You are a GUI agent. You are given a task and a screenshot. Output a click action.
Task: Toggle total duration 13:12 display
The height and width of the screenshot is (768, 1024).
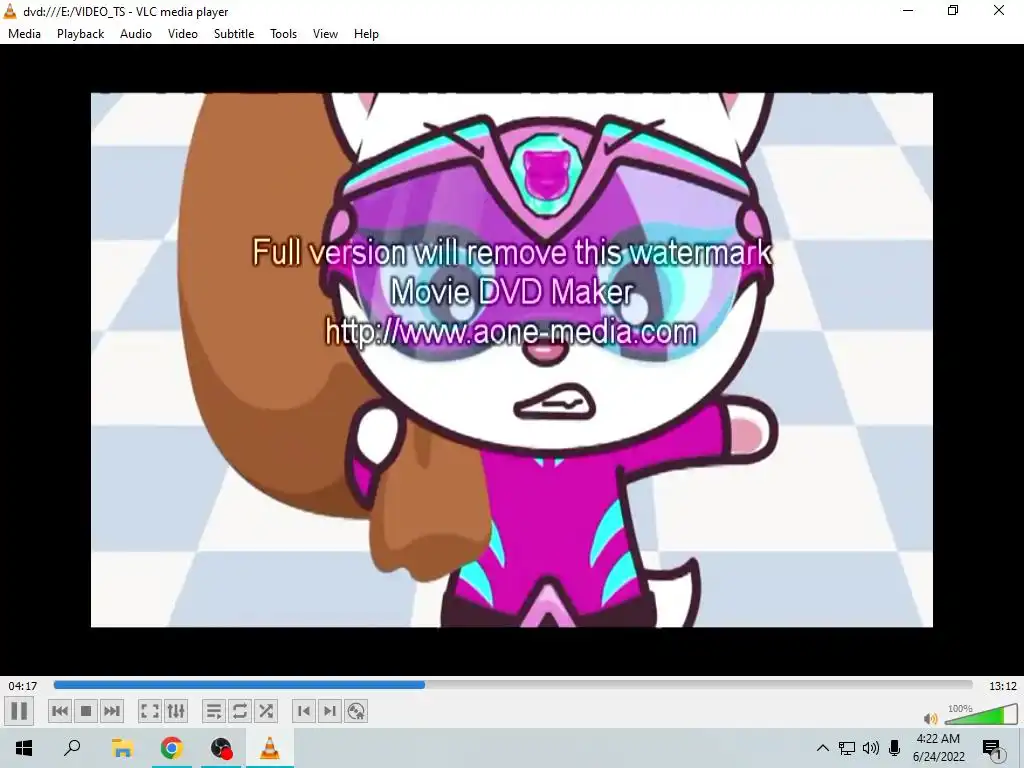[x=1002, y=686]
